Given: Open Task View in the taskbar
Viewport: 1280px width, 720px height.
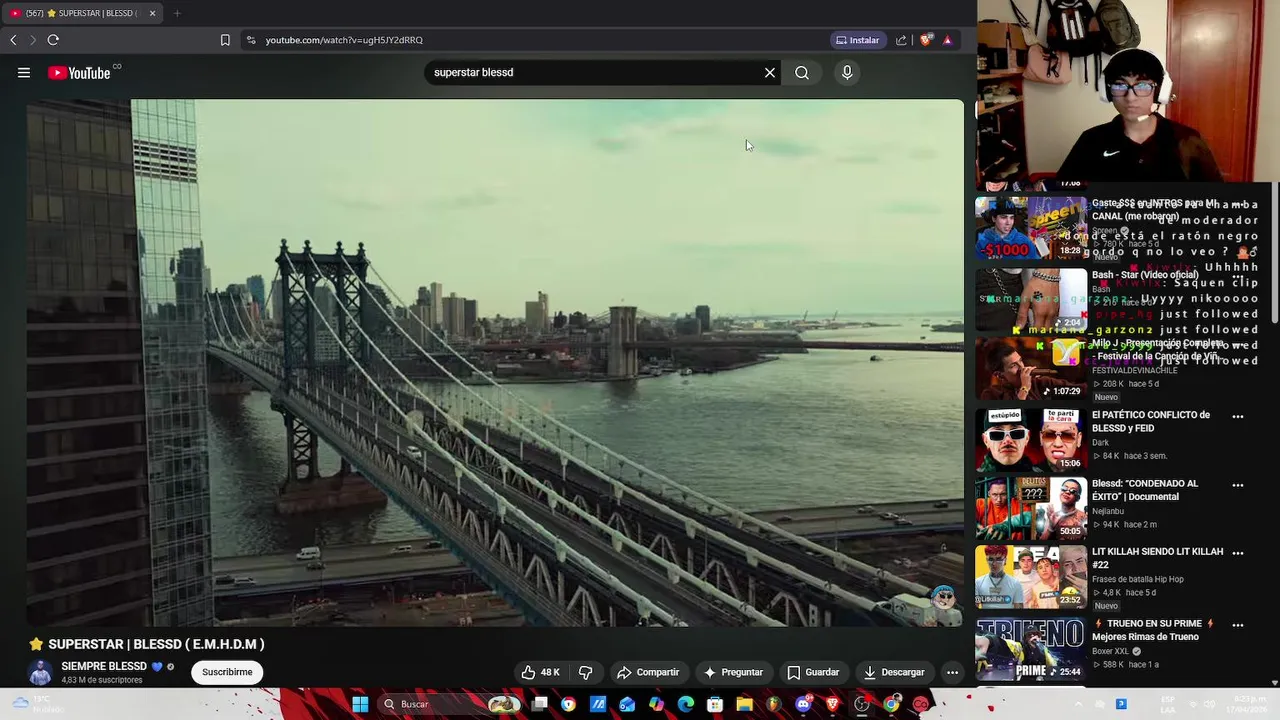Looking at the screenshot, I should click(x=540, y=704).
